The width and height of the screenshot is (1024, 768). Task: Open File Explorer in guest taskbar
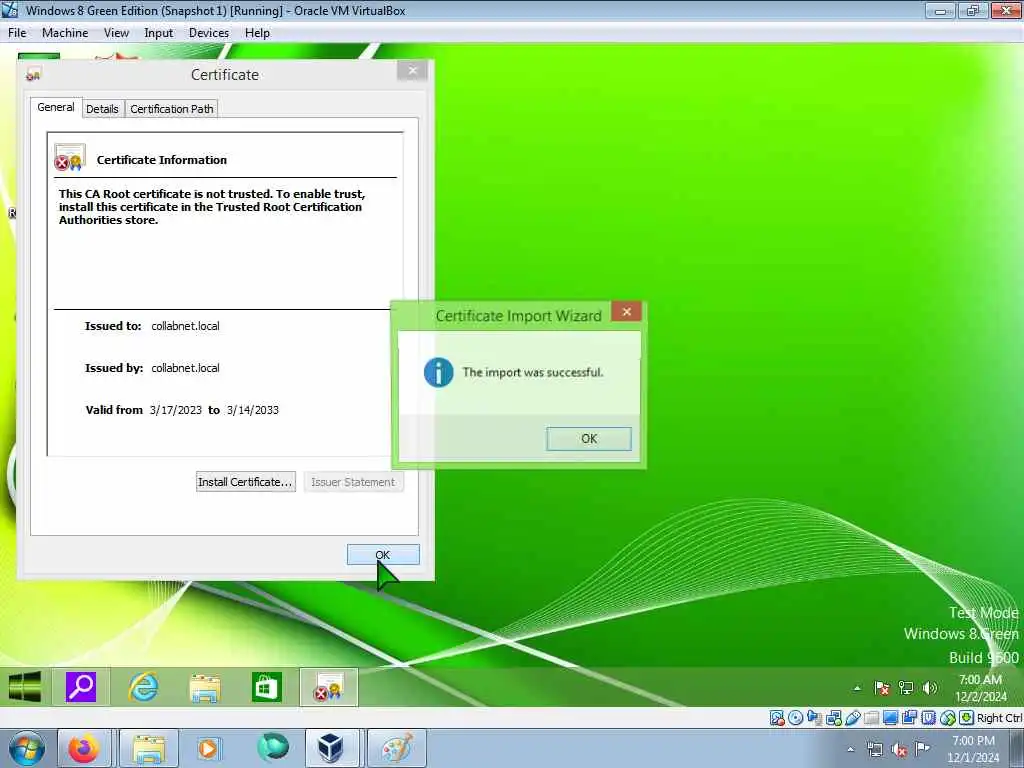click(204, 688)
